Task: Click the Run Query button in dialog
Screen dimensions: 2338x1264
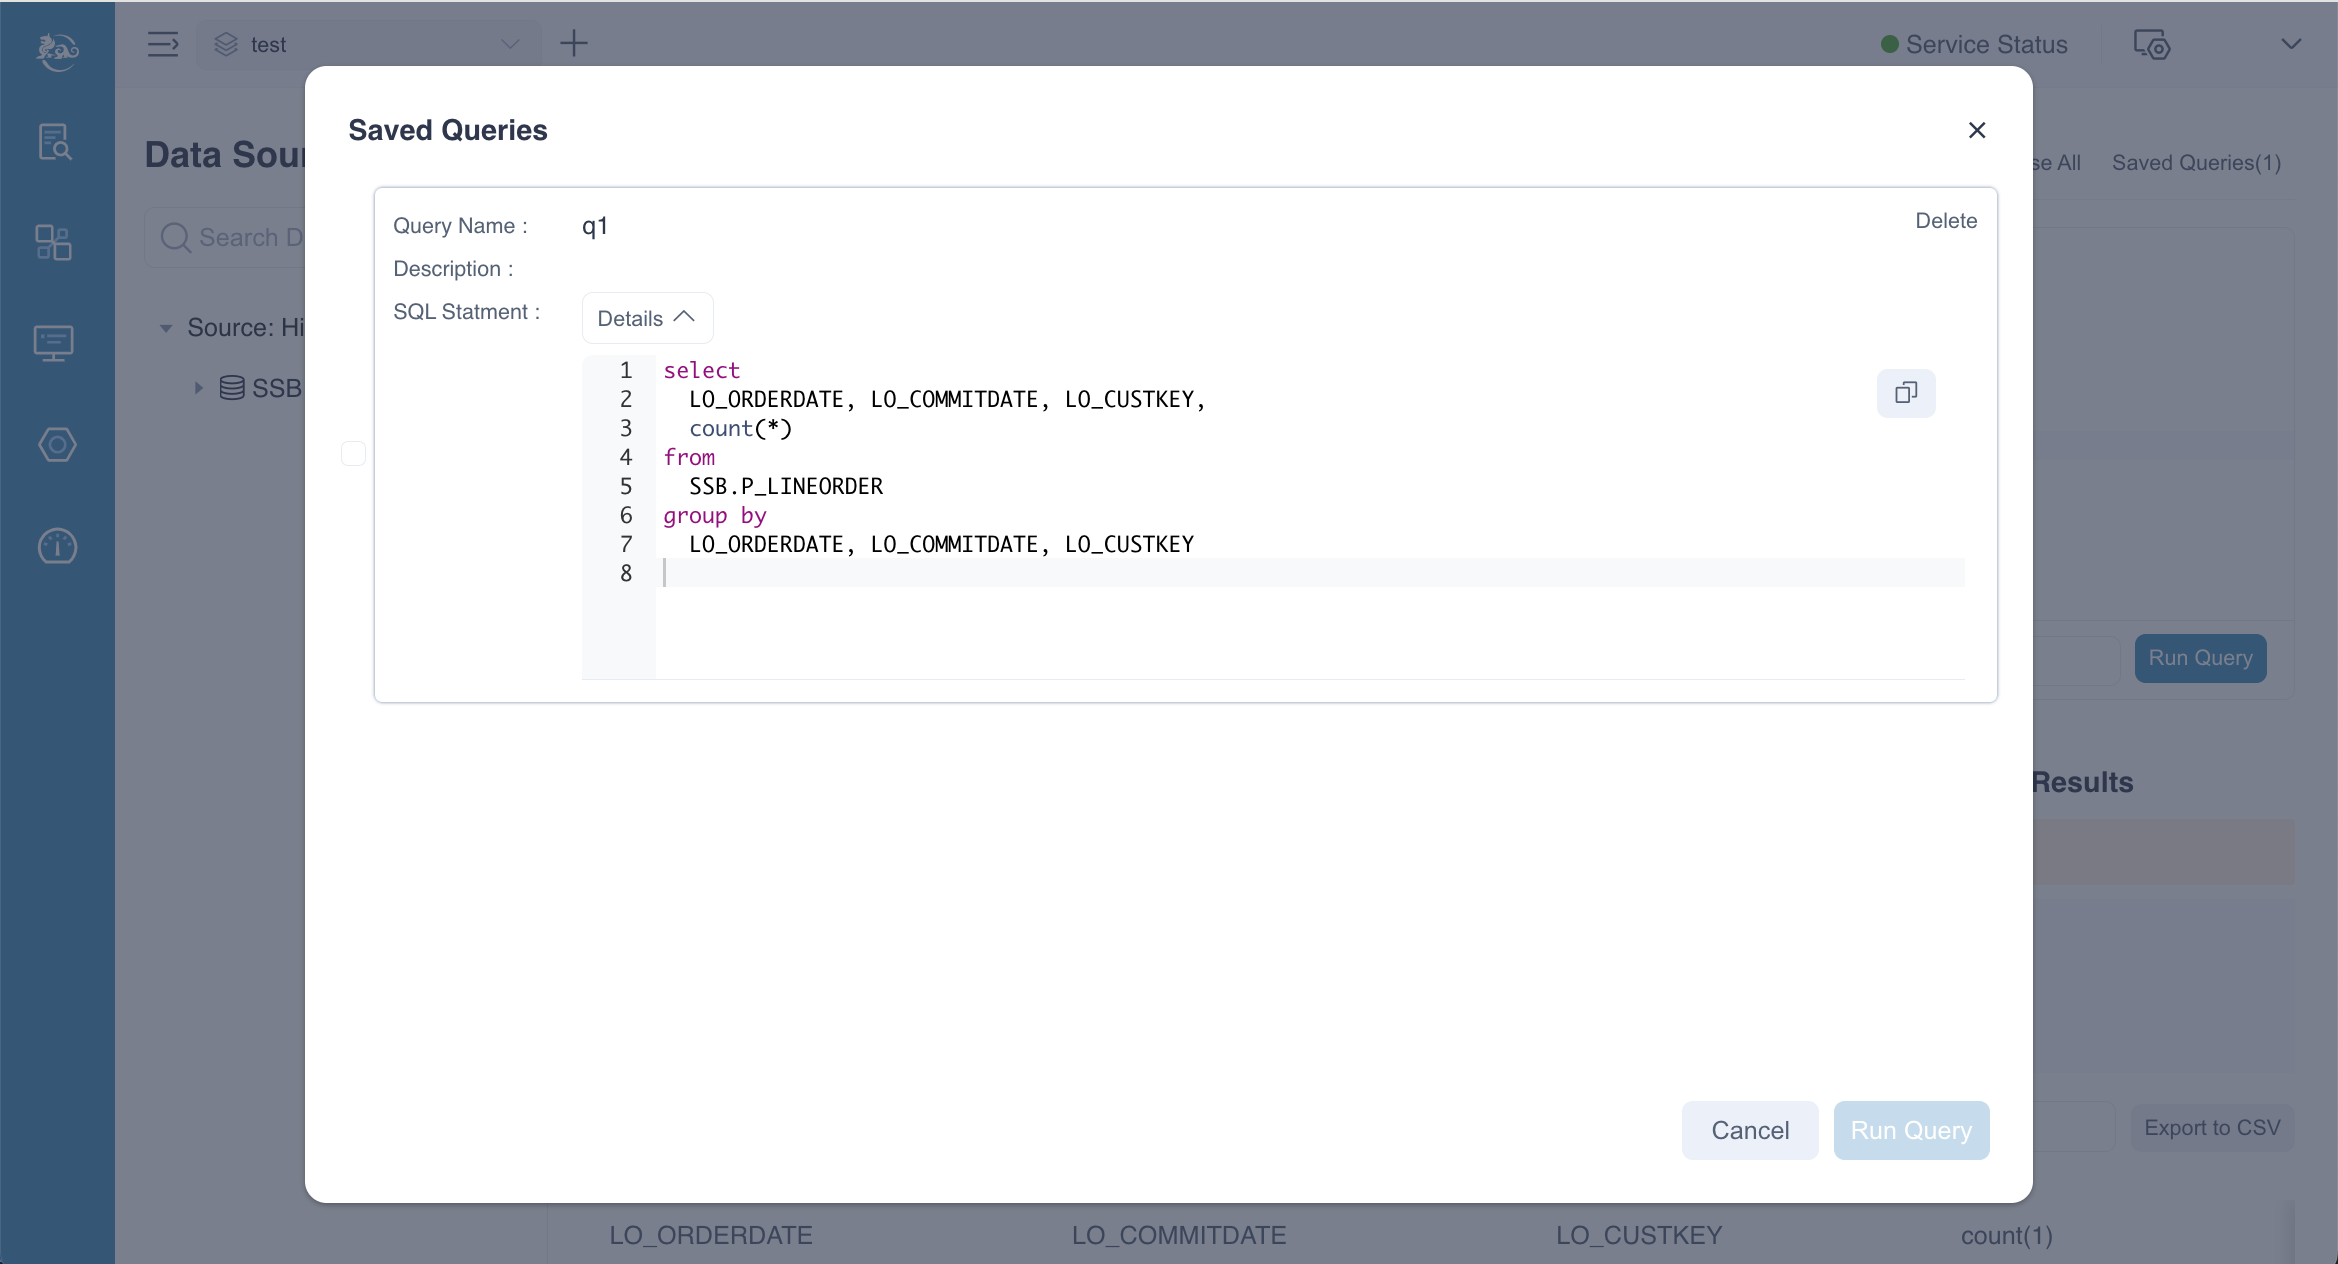Action: click(x=1911, y=1130)
